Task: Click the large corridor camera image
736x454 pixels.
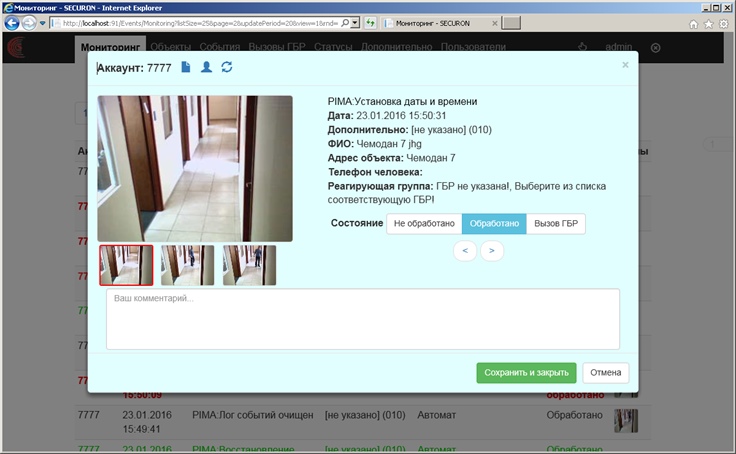Action: [195, 169]
